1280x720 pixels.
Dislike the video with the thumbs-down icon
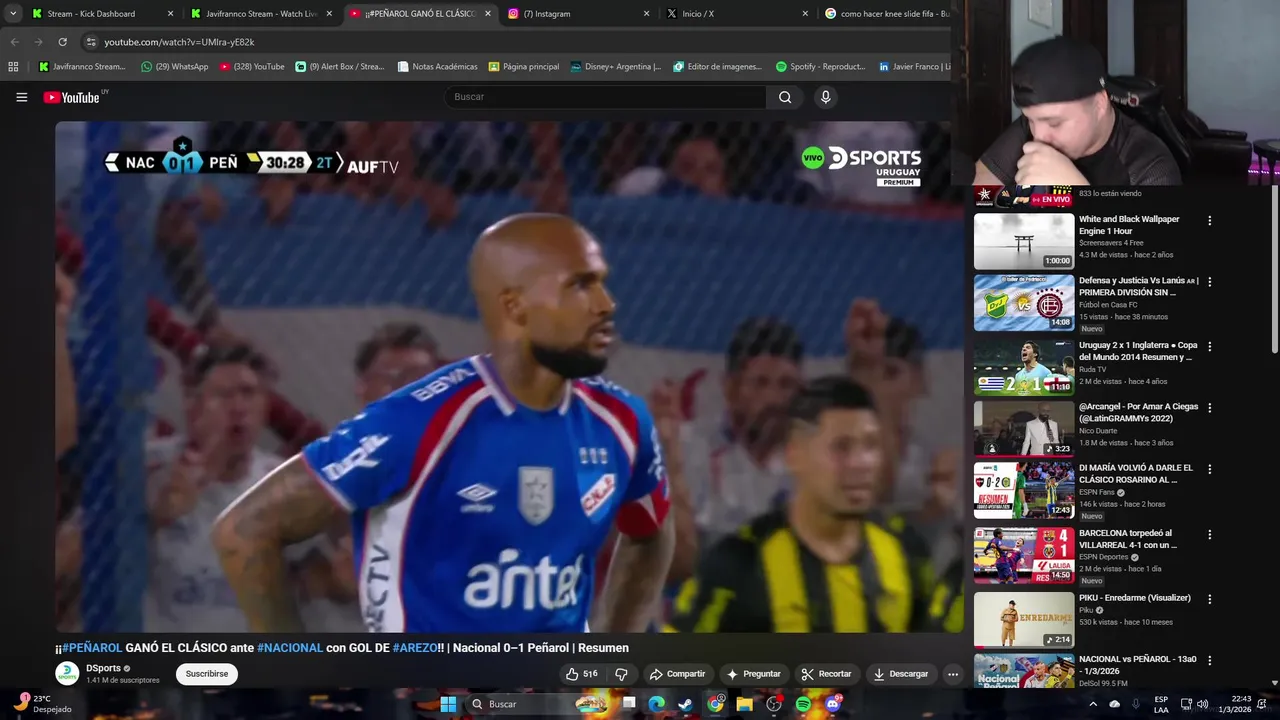pyautogui.click(x=621, y=674)
